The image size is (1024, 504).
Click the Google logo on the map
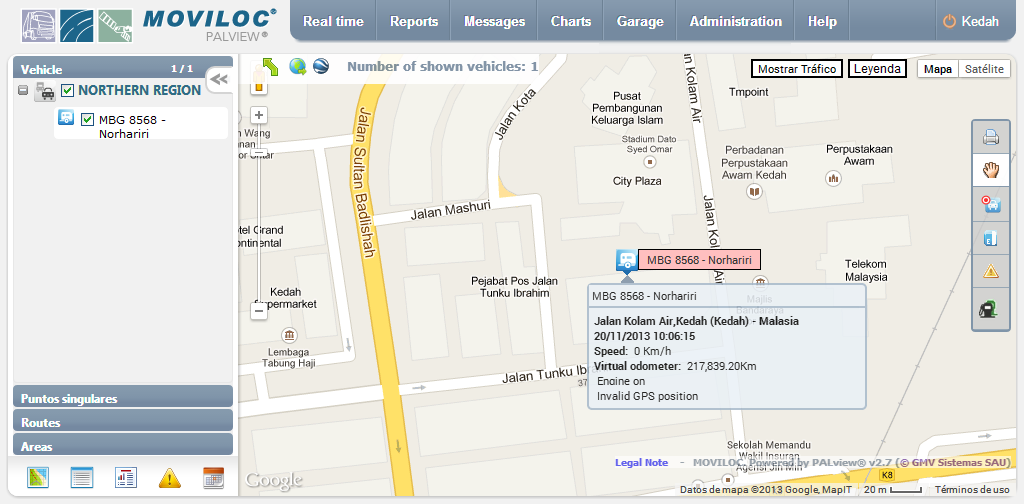[x=274, y=481]
